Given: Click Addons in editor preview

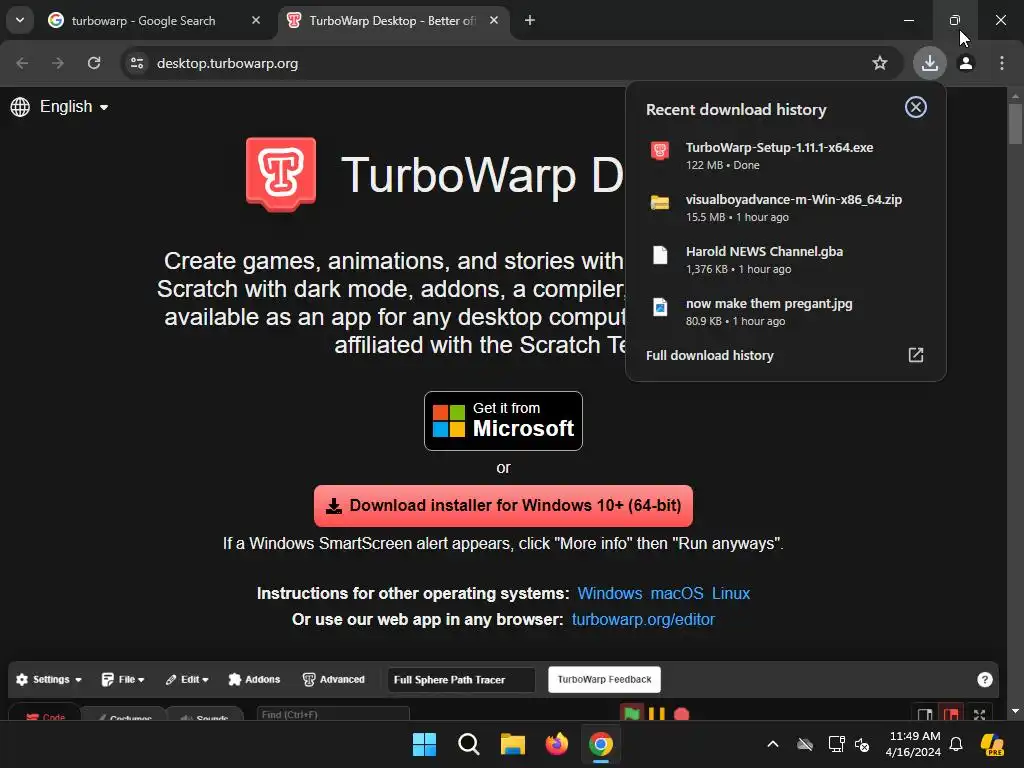Looking at the screenshot, I should point(254,679).
